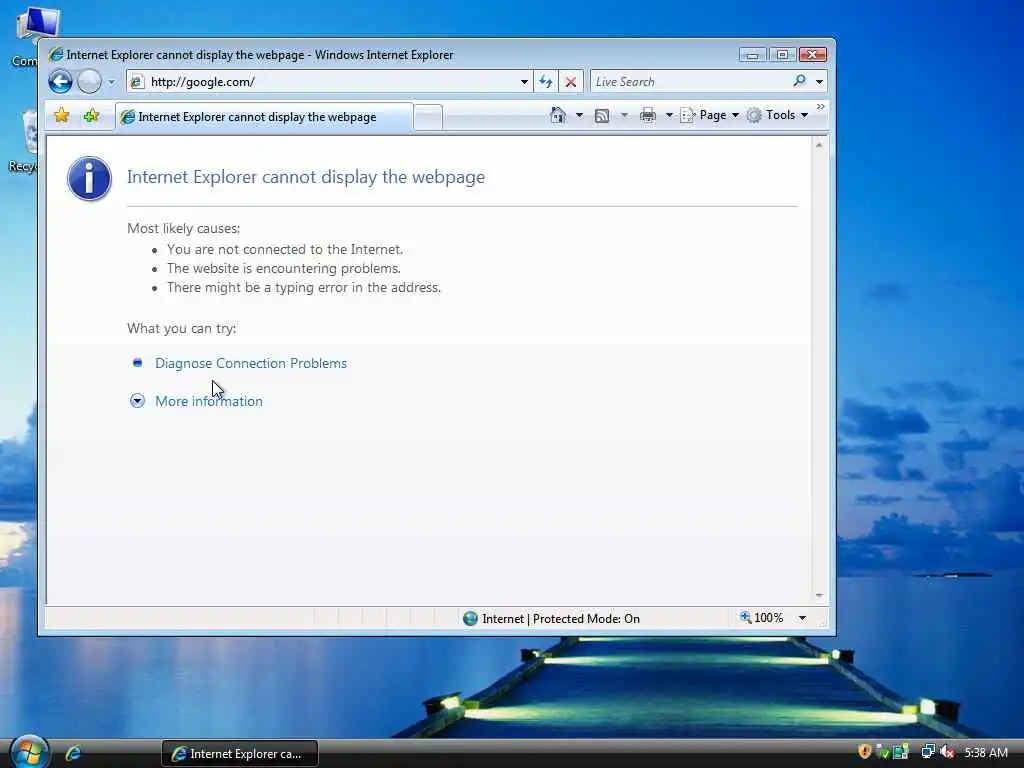The image size is (1024, 768).
Task: Click the Back navigation button
Action: (x=60, y=82)
